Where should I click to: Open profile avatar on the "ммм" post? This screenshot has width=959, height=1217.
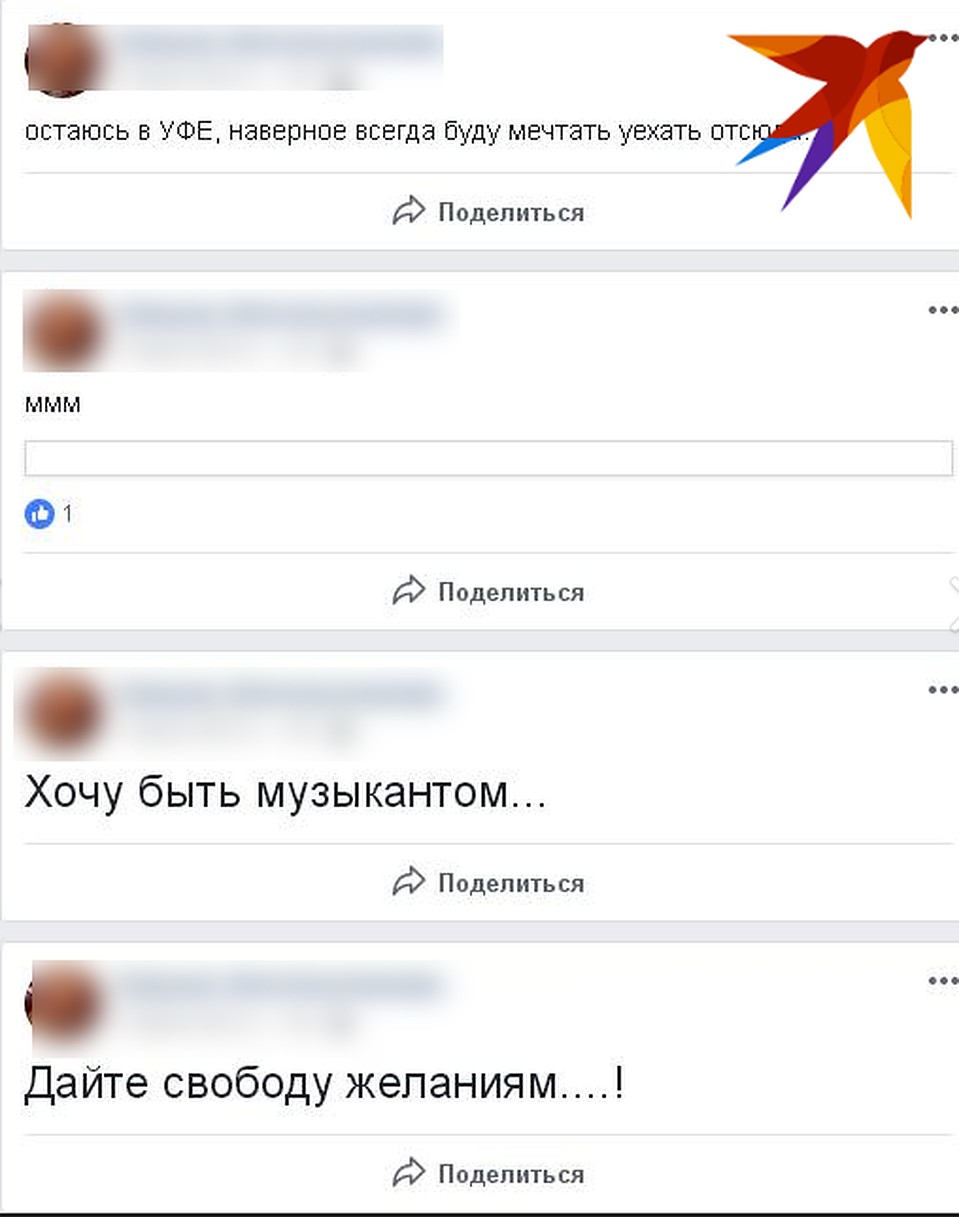tap(64, 332)
